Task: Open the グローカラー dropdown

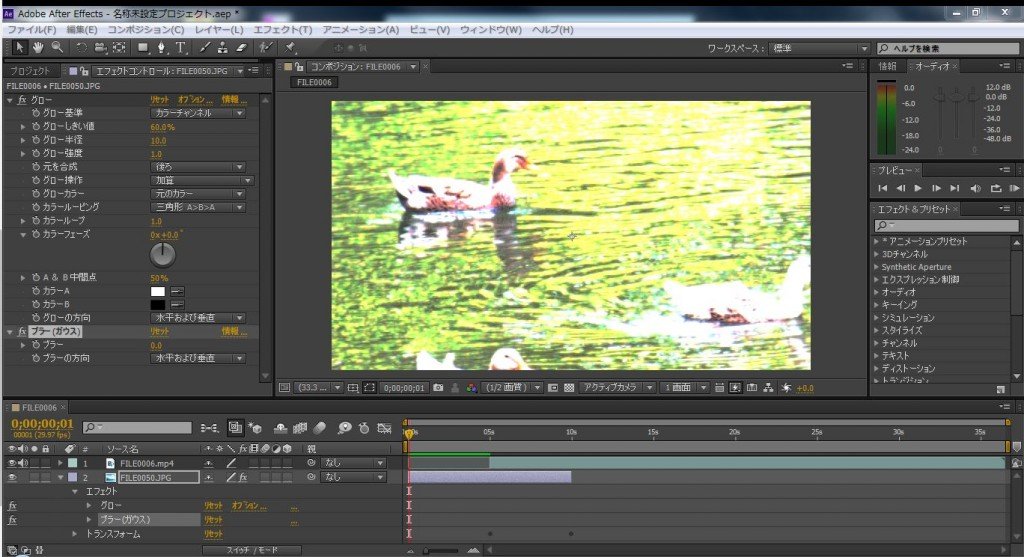Action: click(198, 194)
